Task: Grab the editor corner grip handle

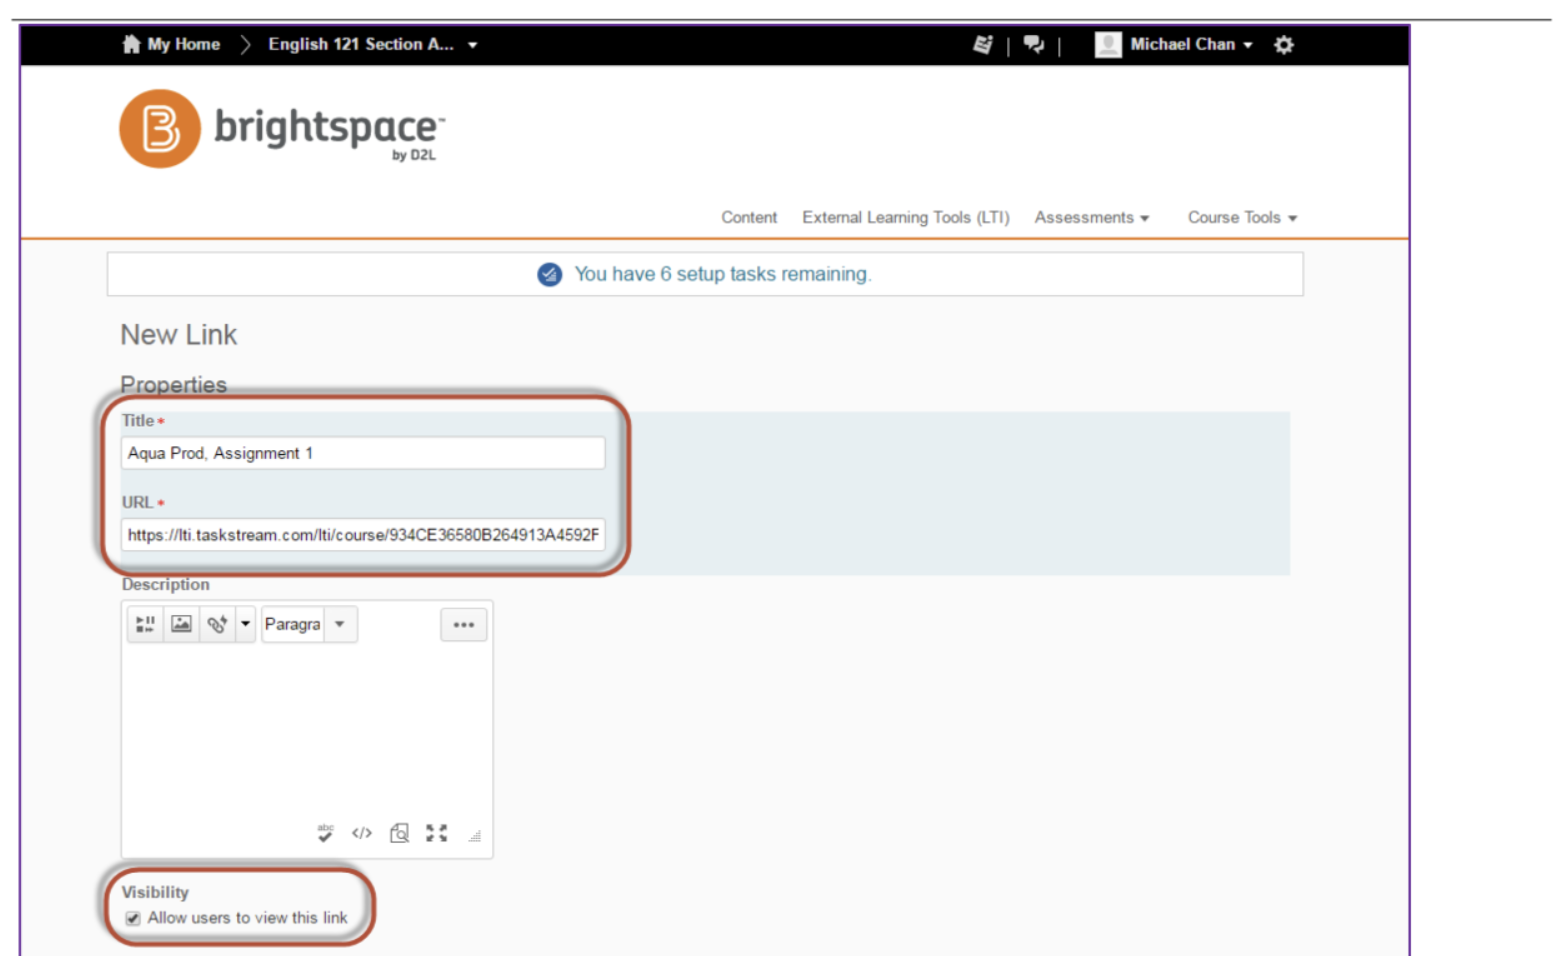Action: pyautogui.click(x=475, y=835)
